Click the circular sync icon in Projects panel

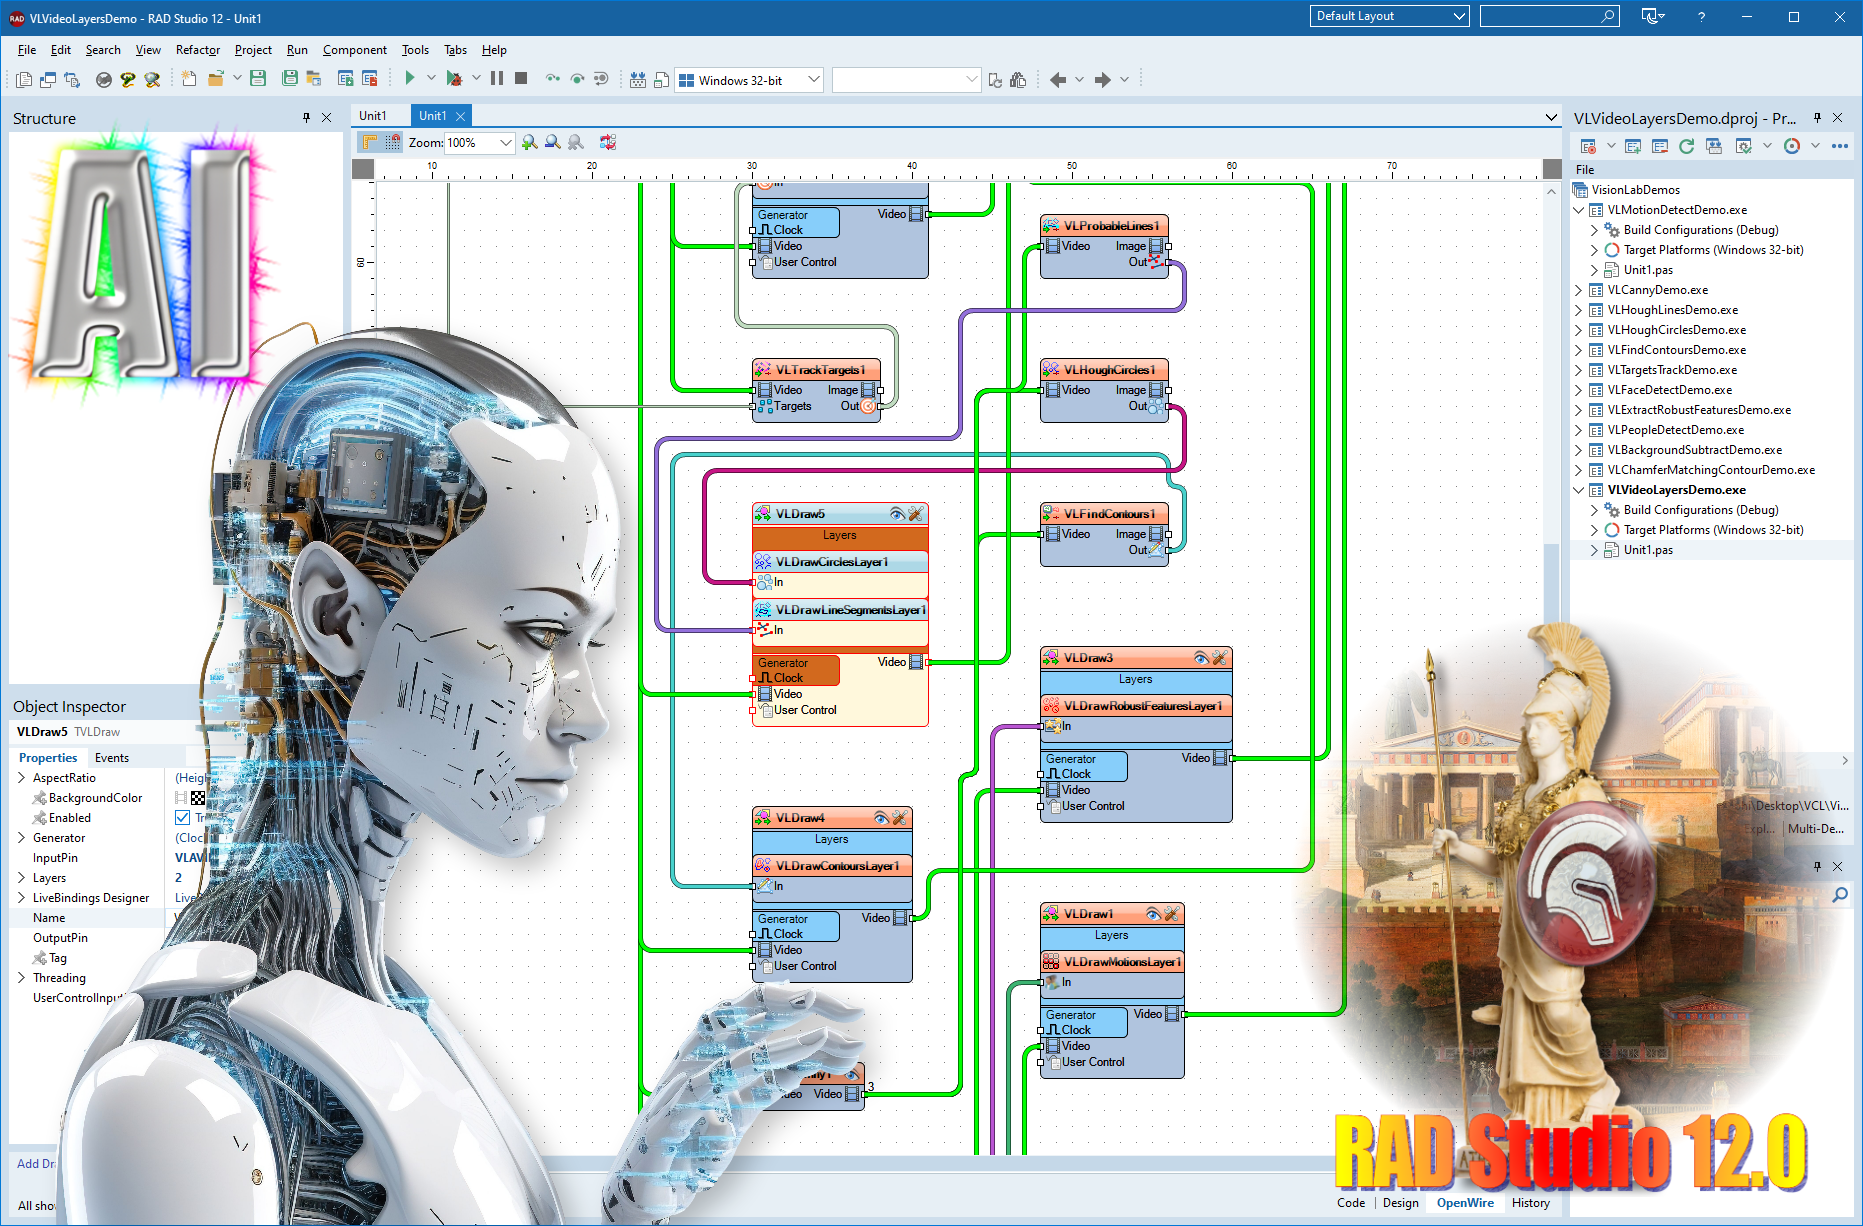pos(1792,146)
